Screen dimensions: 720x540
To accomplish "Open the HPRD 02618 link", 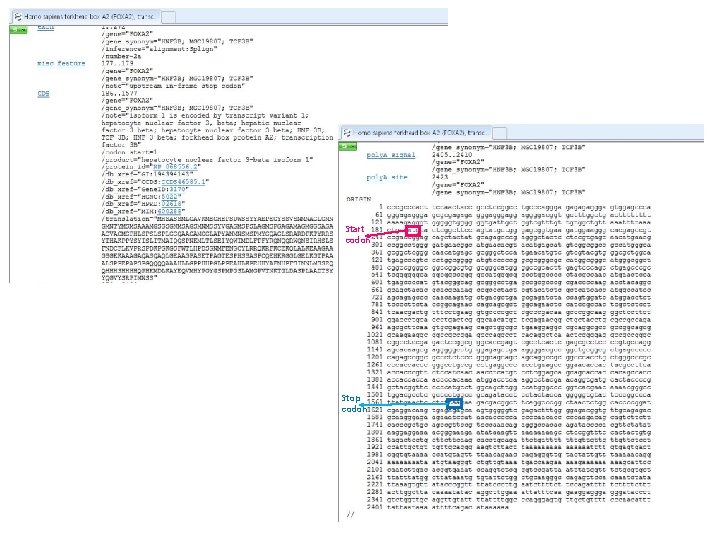I will pos(172,204).
